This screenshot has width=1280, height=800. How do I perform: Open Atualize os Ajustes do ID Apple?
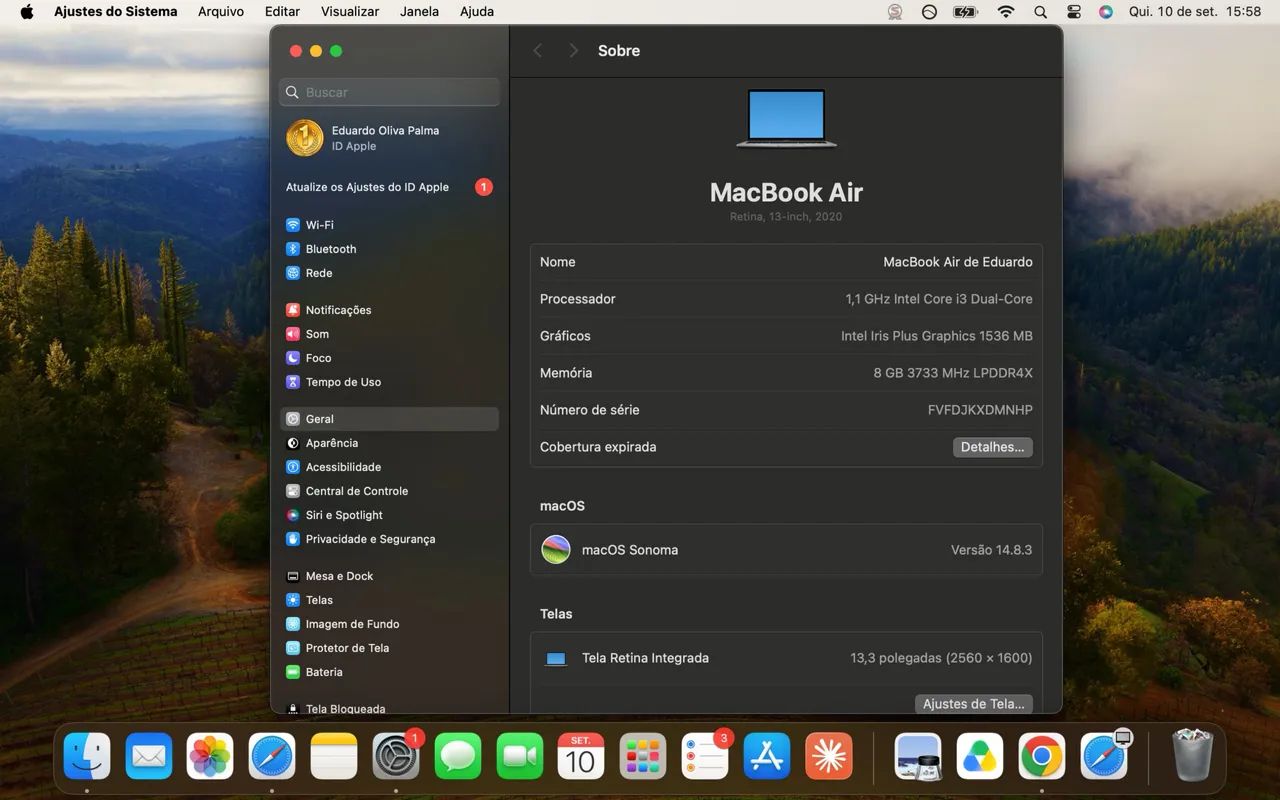tap(389, 187)
